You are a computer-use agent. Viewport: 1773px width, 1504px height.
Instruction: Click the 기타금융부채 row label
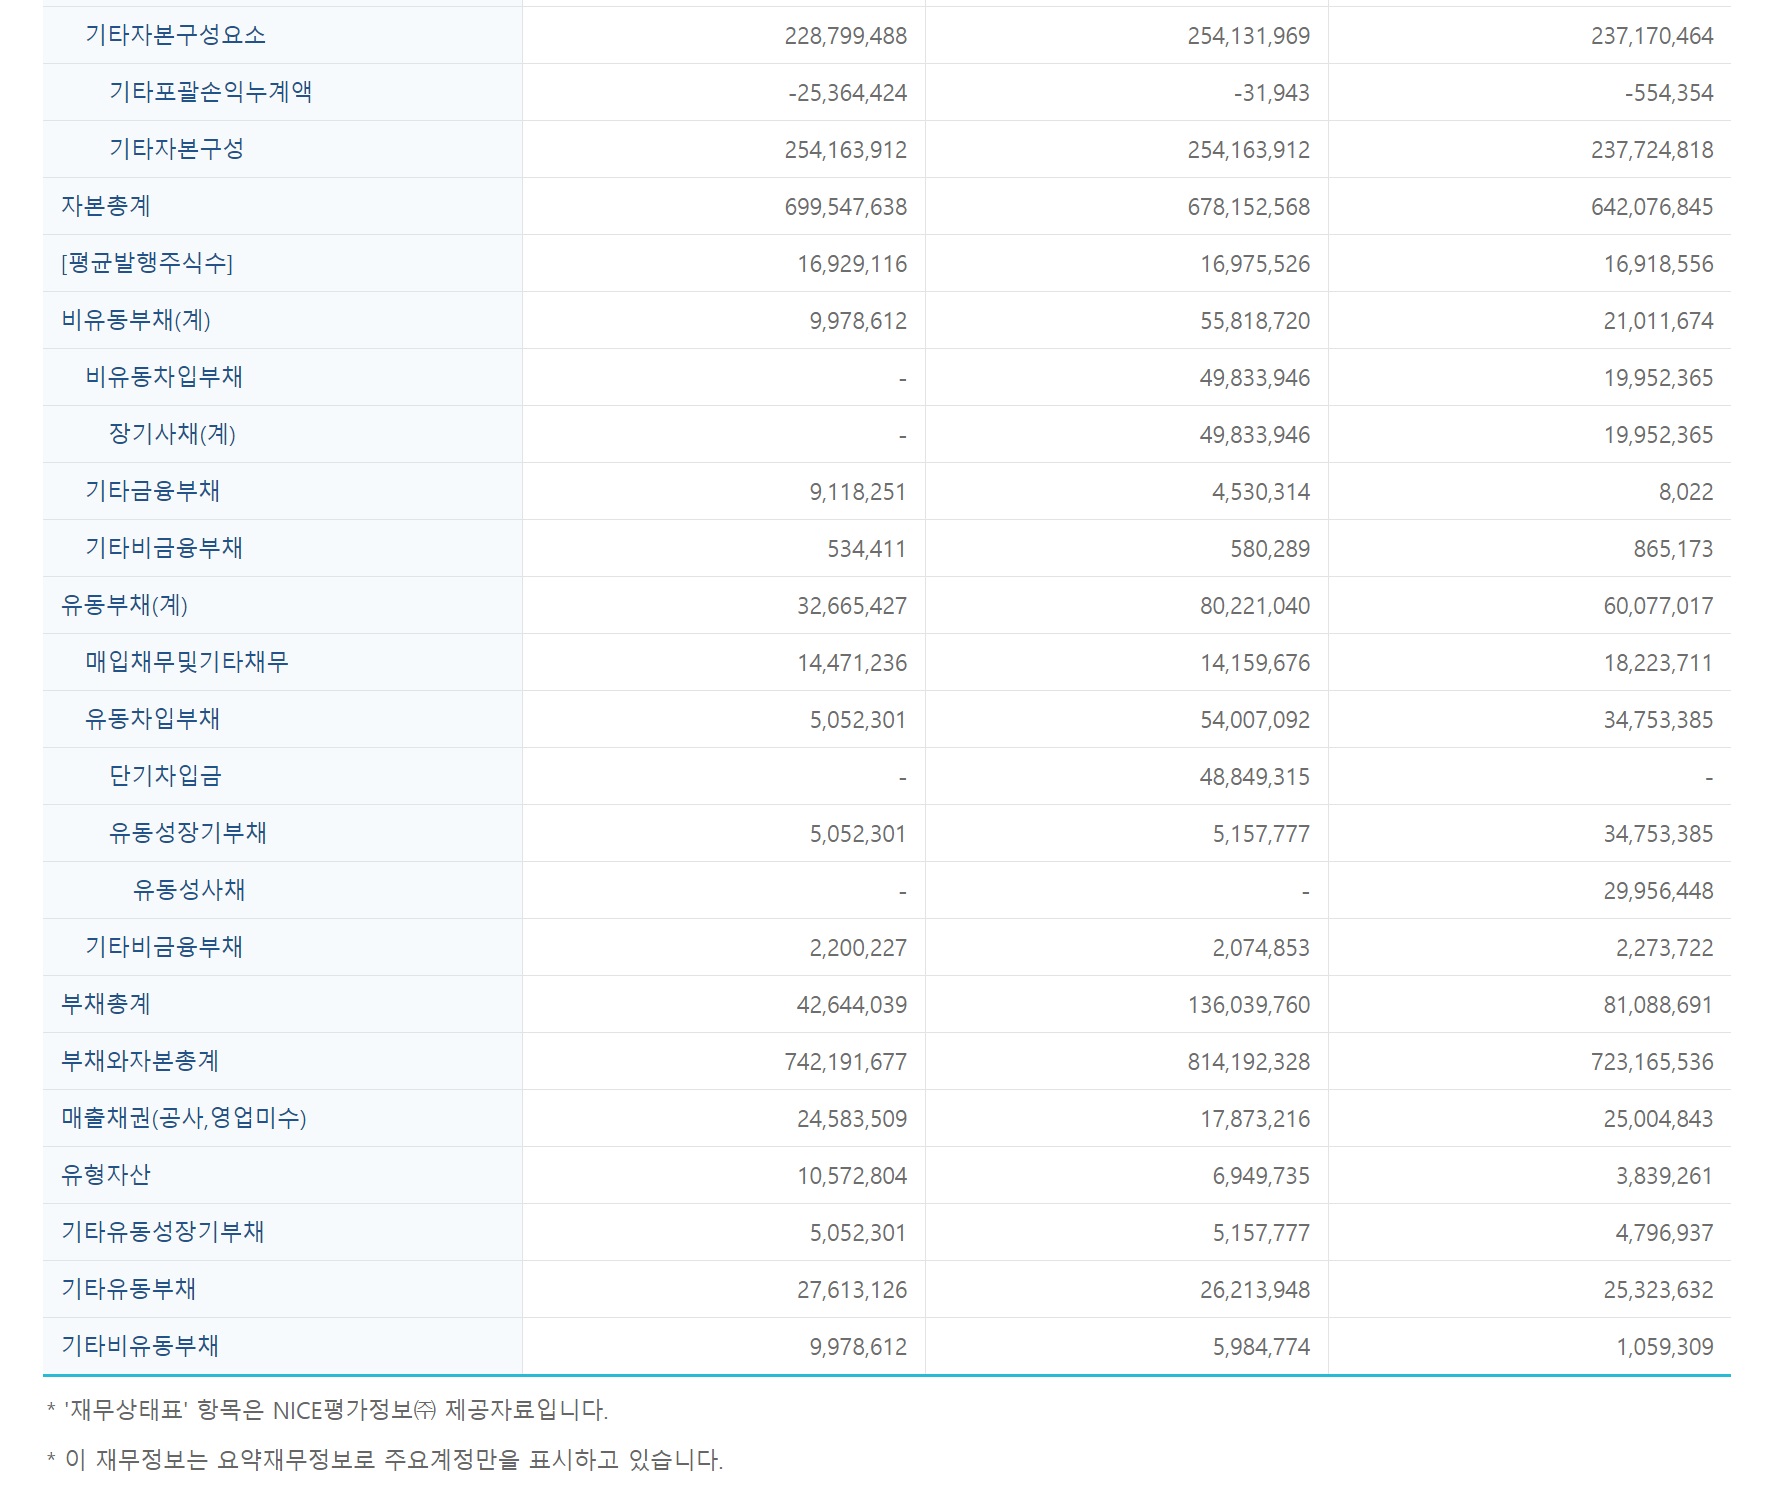(153, 491)
